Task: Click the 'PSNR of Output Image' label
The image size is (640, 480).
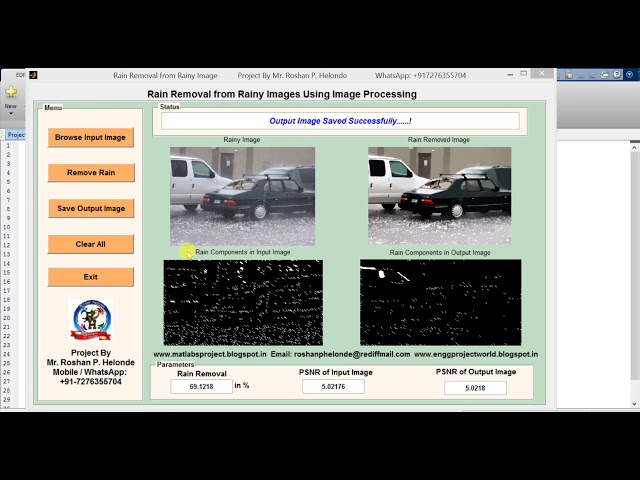Action: pos(476,372)
